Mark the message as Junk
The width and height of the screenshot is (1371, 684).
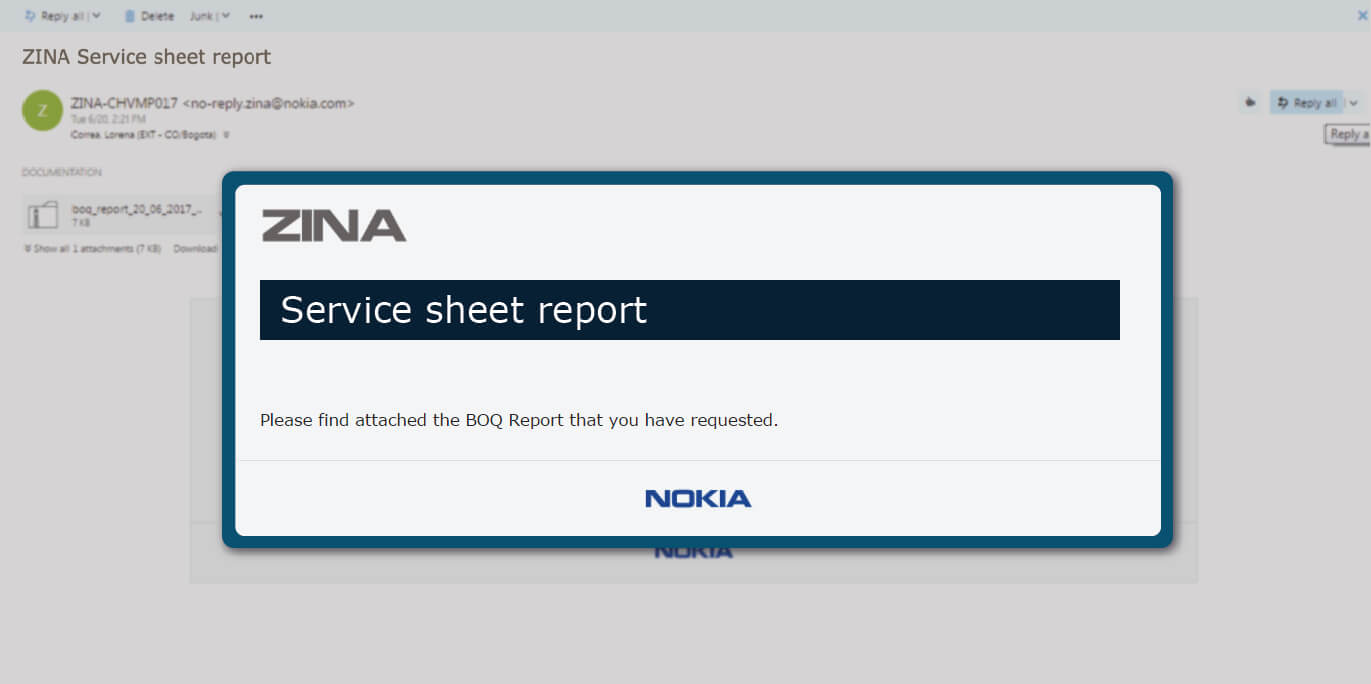point(201,16)
